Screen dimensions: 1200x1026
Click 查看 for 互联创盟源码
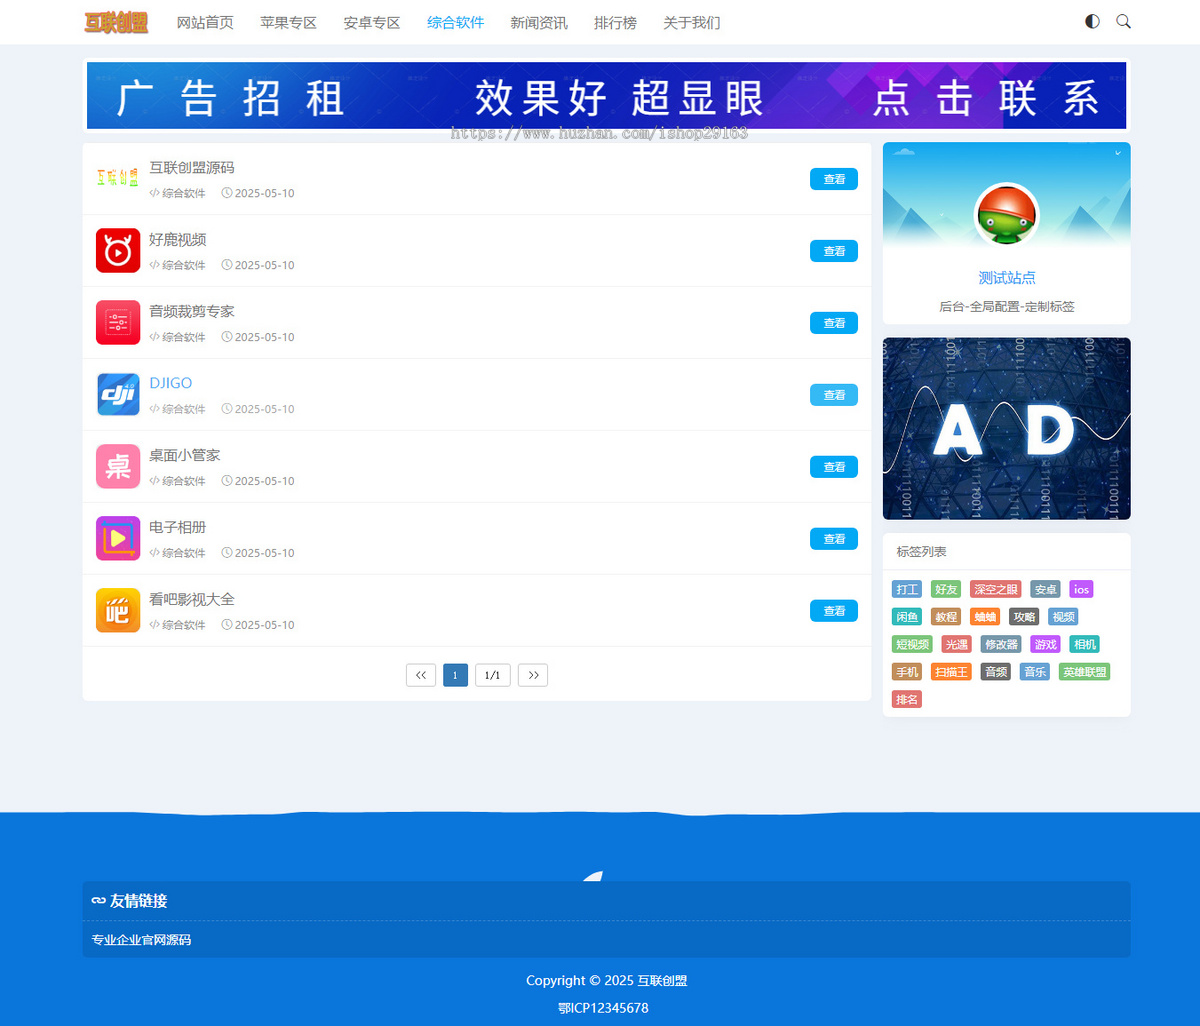click(834, 179)
